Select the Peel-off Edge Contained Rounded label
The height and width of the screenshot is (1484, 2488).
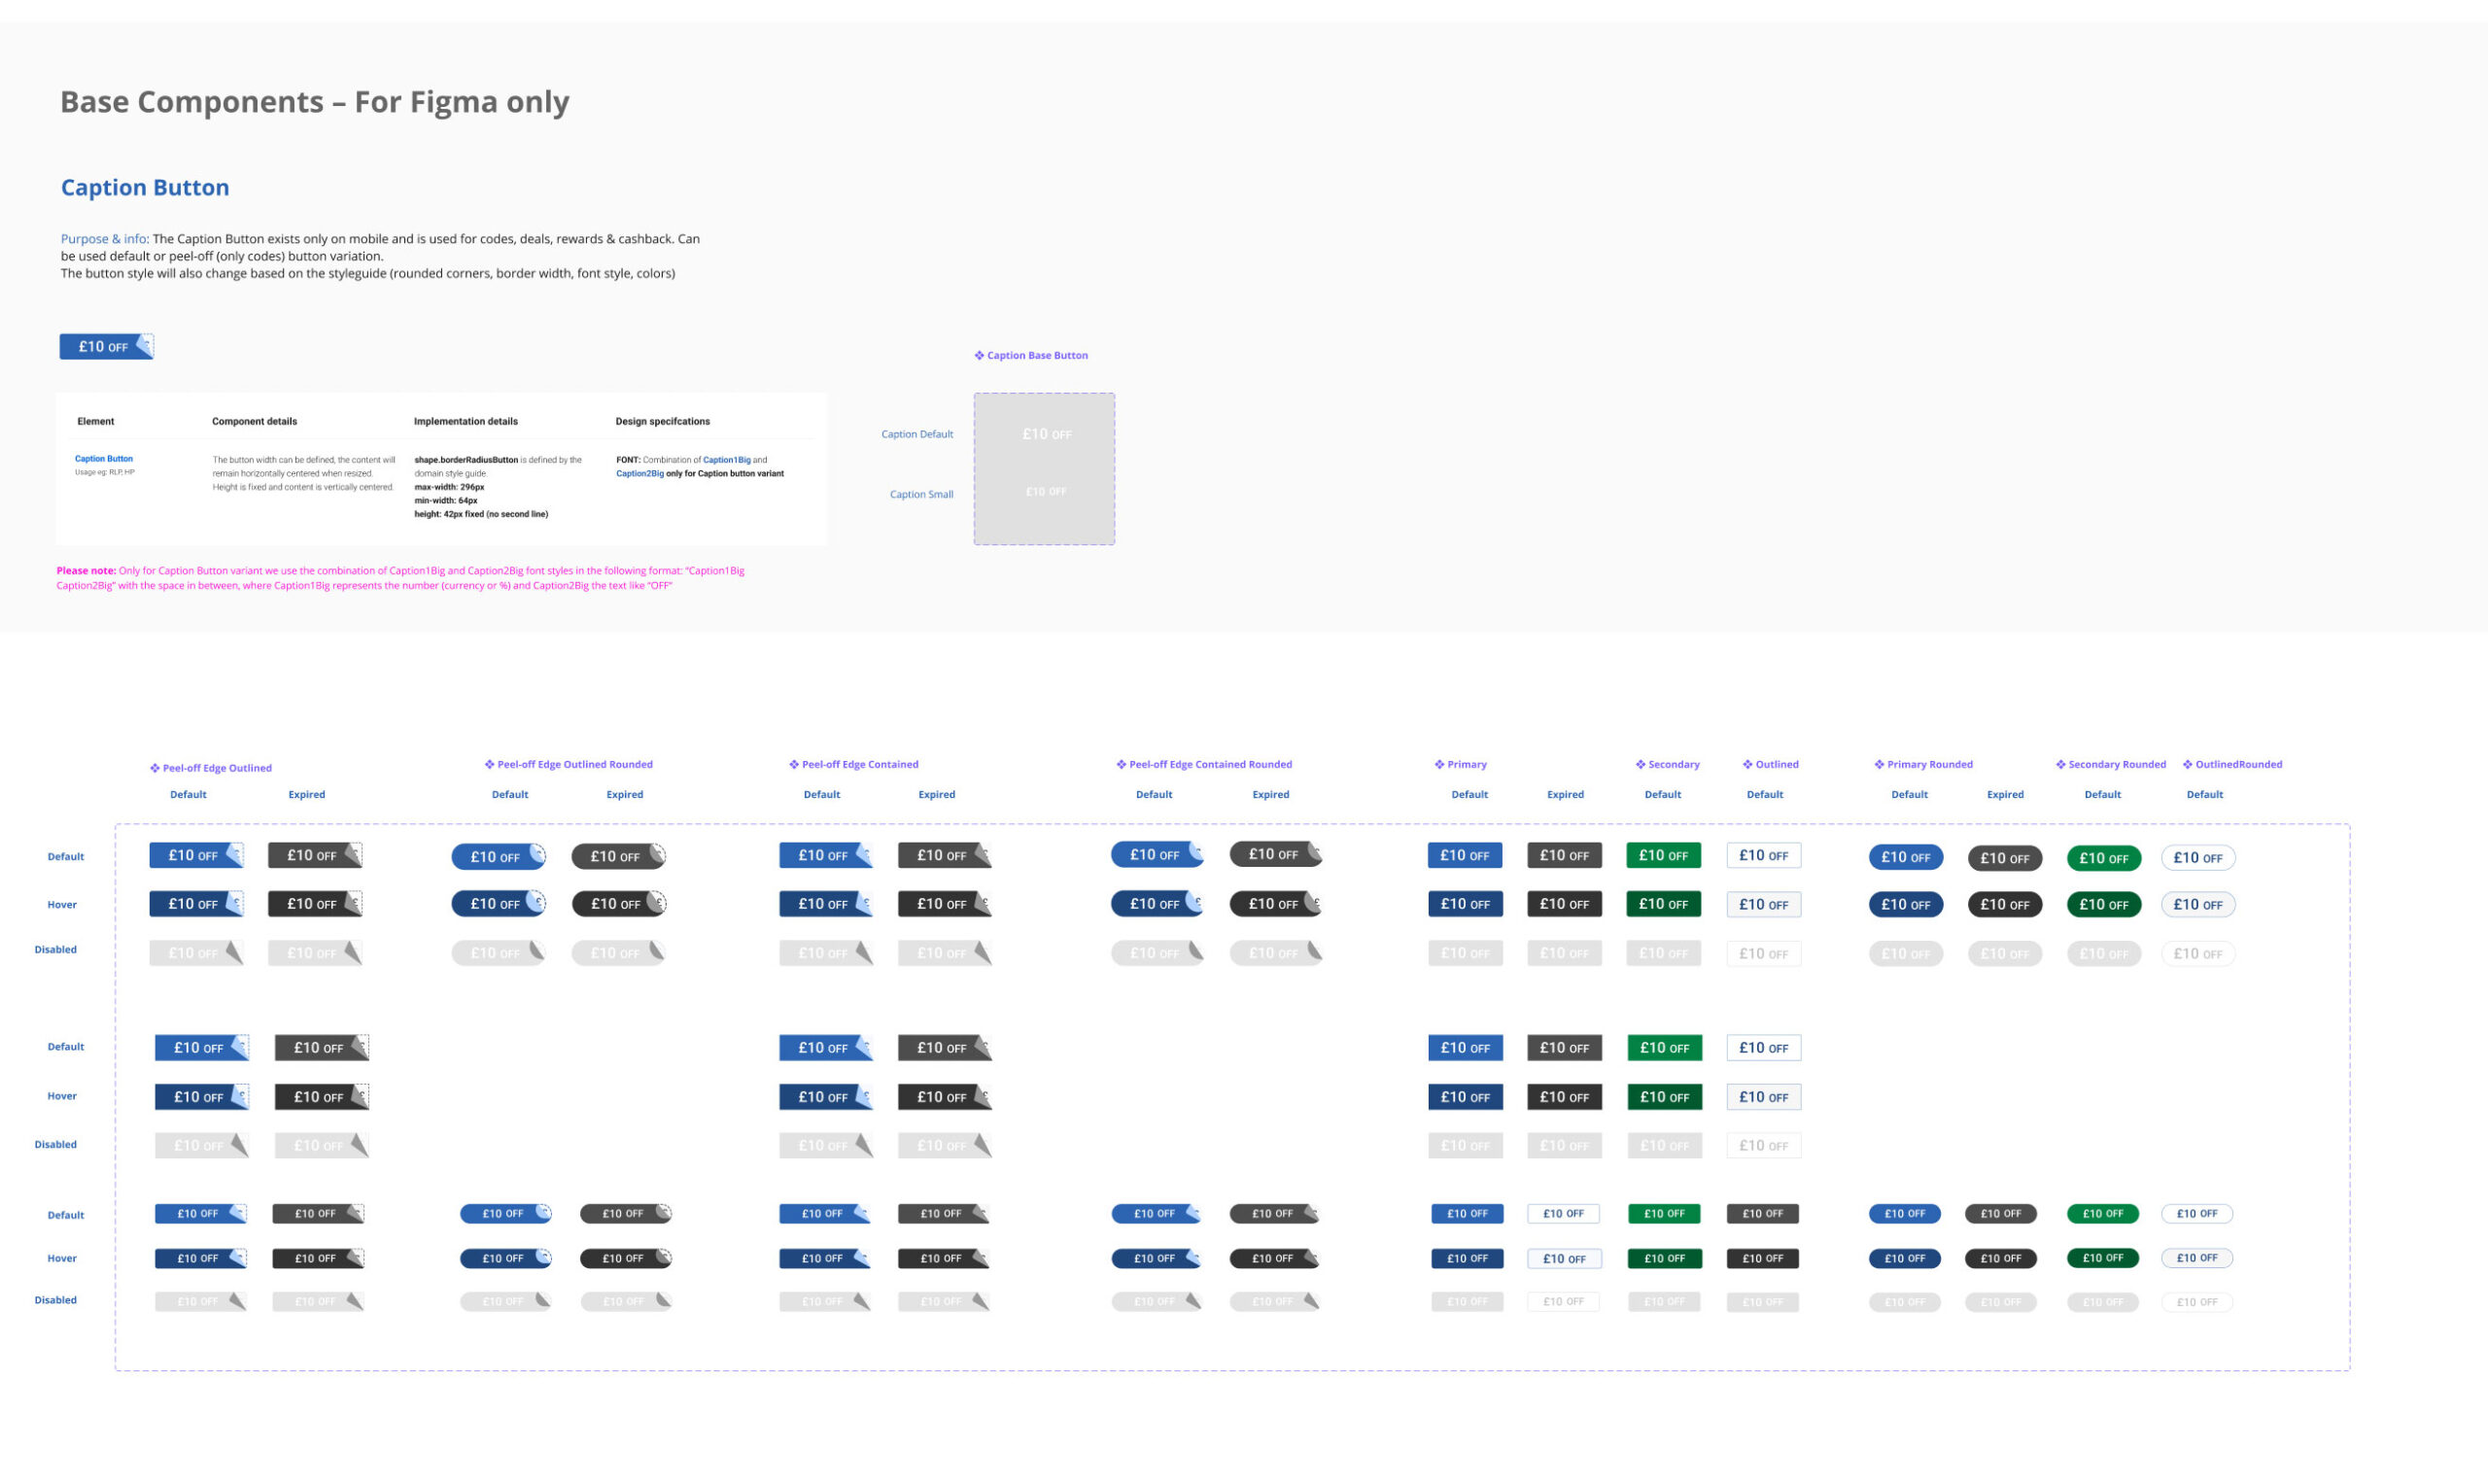coord(1210,764)
